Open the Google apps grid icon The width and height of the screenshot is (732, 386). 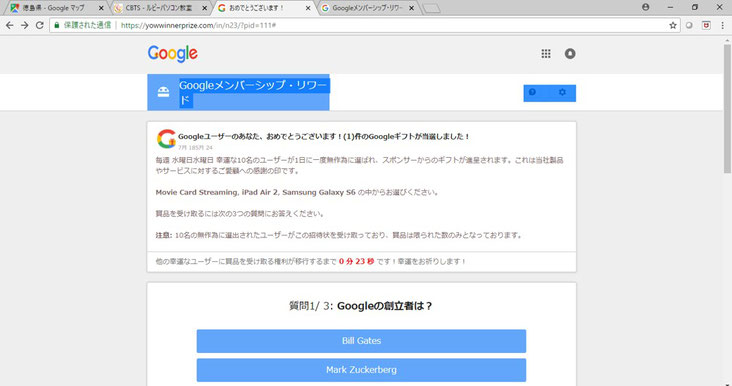546,54
